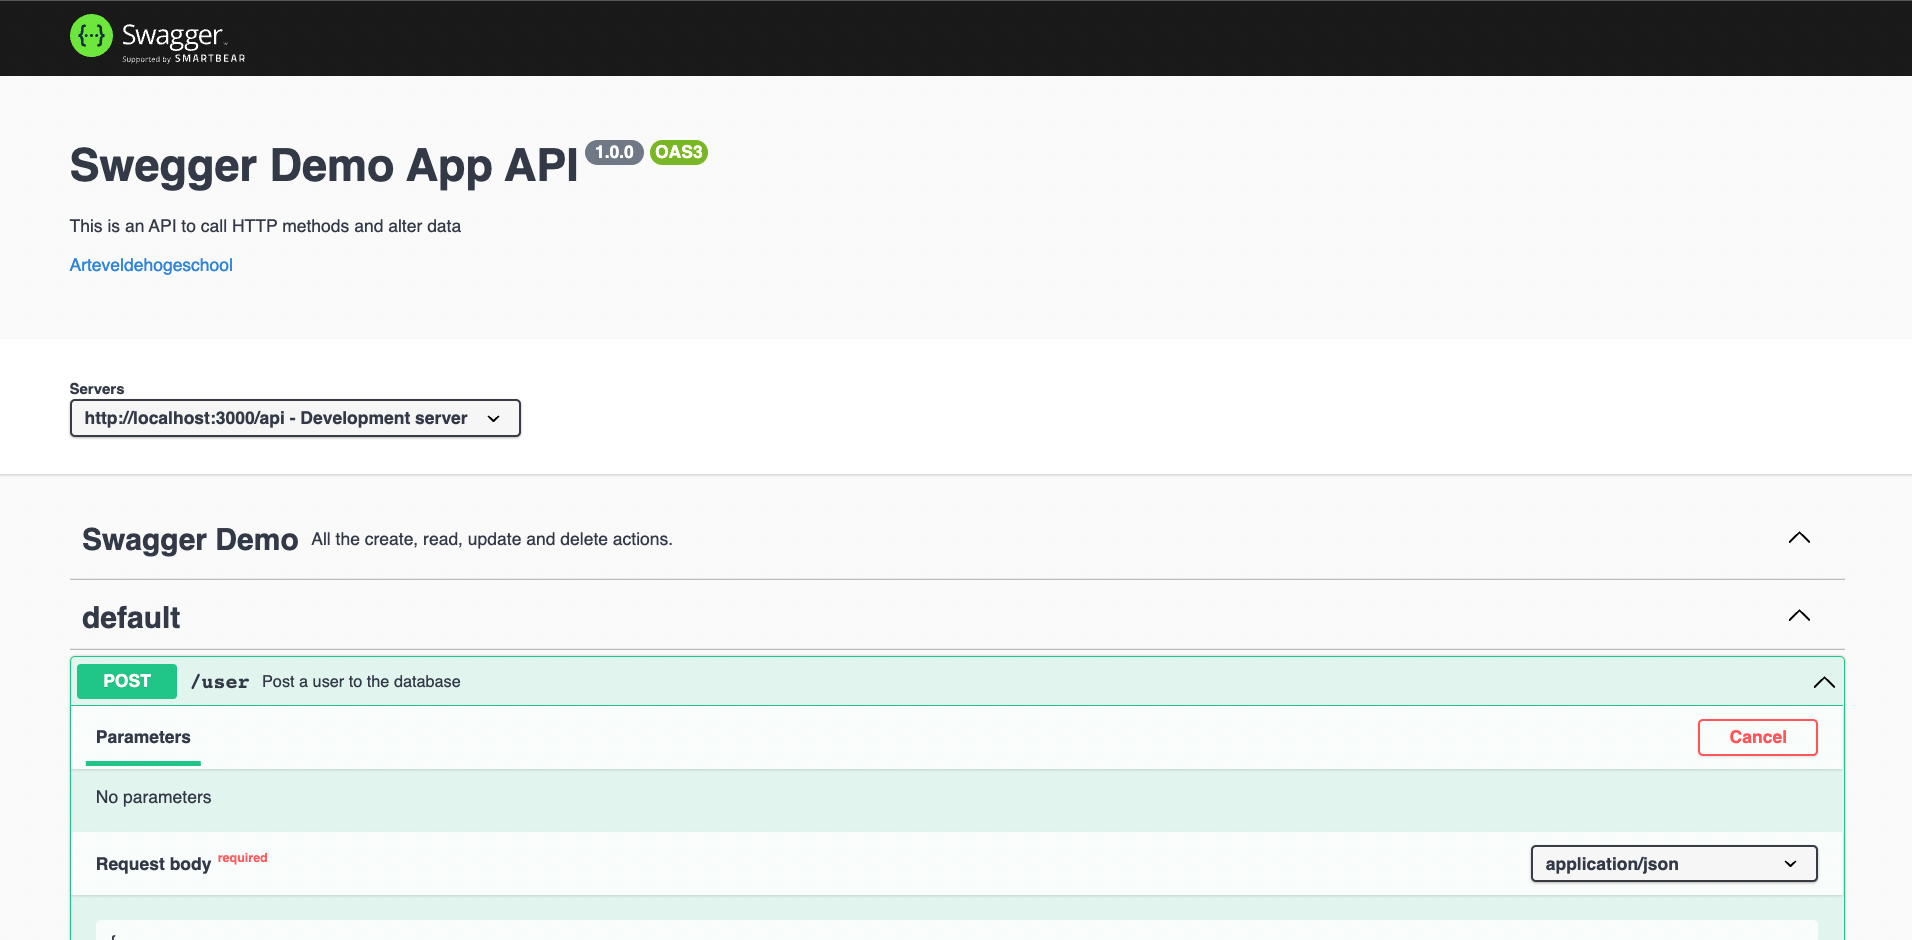This screenshot has height=940, width=1912.
Task: Click the default tag heading
Action: [131, 618]
